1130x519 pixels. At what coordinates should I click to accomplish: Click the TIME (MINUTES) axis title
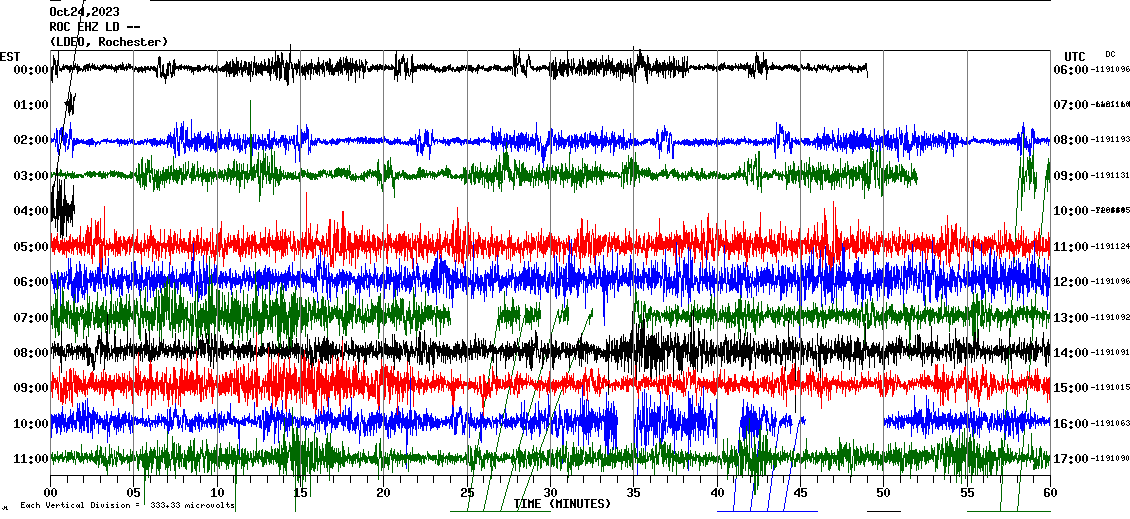(x=562, y=504)
